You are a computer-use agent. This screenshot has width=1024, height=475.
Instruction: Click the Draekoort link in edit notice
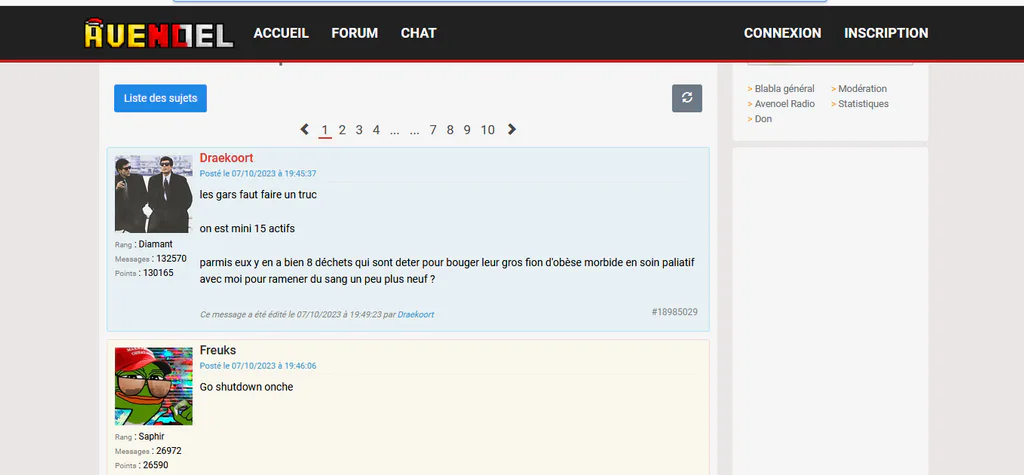[416, 314]
